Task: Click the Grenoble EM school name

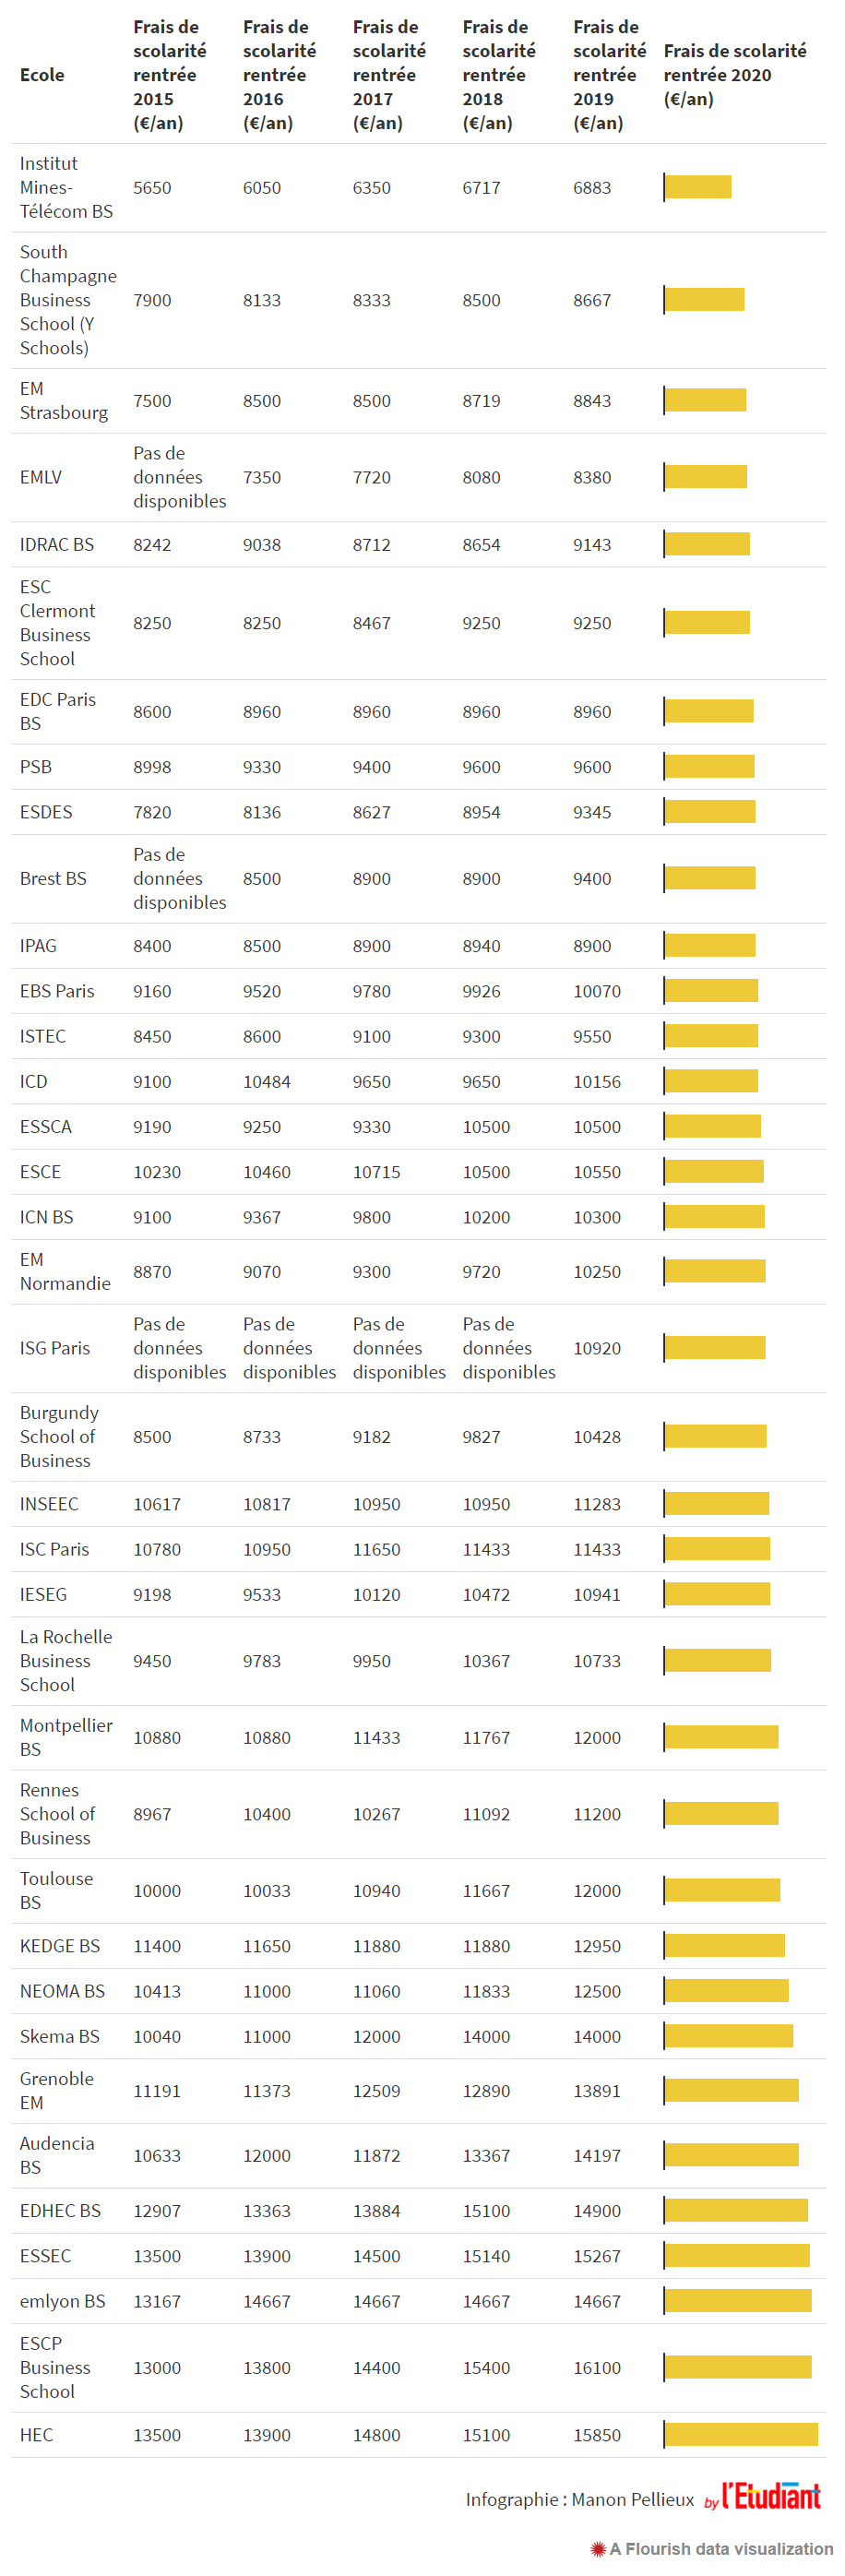Action: [56, 2090]
